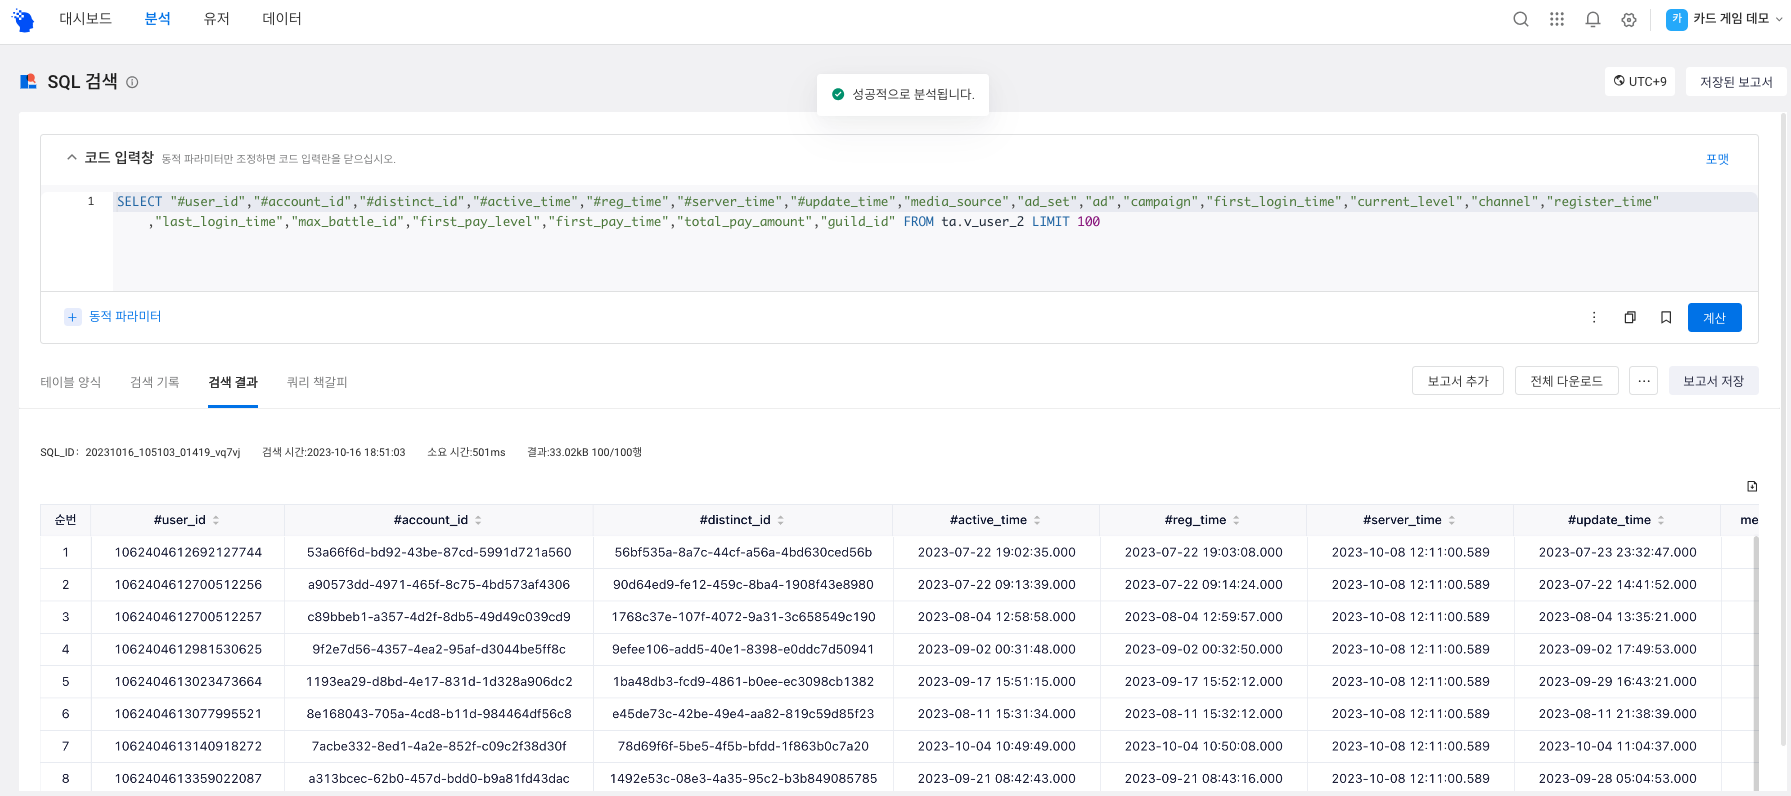Screen dimensions: 1791x796
Task: Click the results table vertical scrollbar
Action: tap(1756, 665)
